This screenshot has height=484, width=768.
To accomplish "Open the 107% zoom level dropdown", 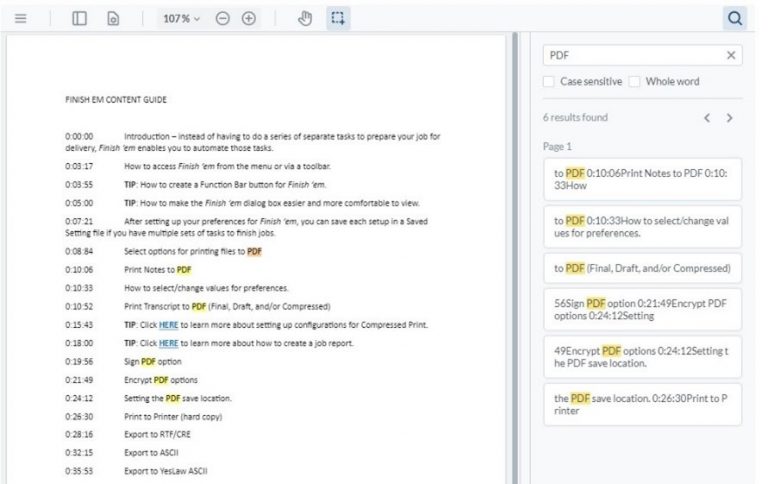I will point(181,18).
